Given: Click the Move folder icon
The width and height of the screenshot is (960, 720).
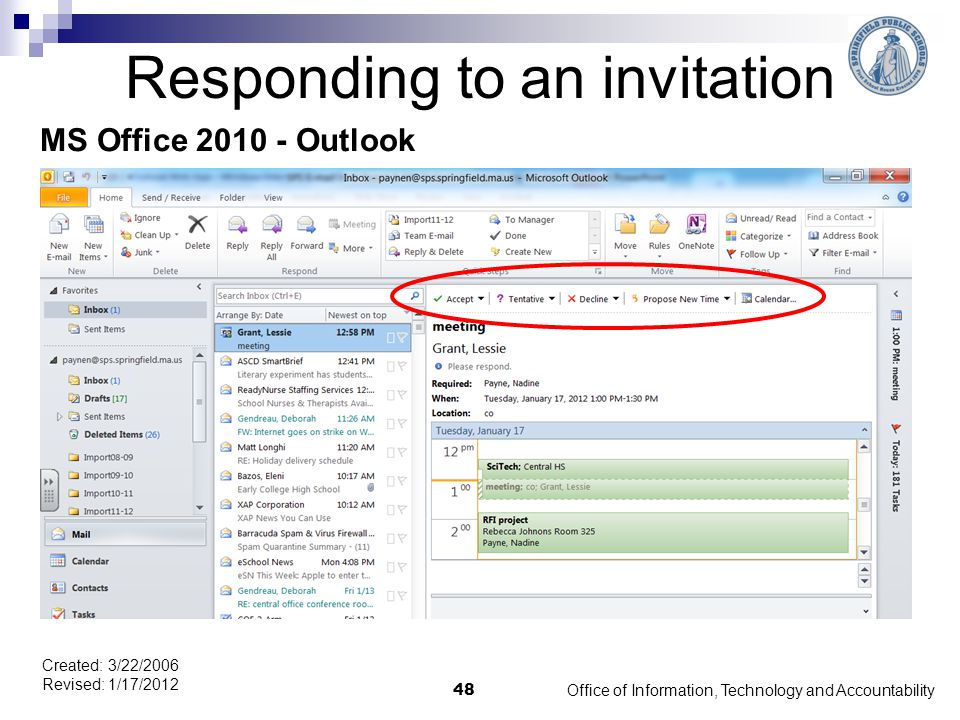Looking at the screenshot, I should pyautogui.click(x=625, y=225).
